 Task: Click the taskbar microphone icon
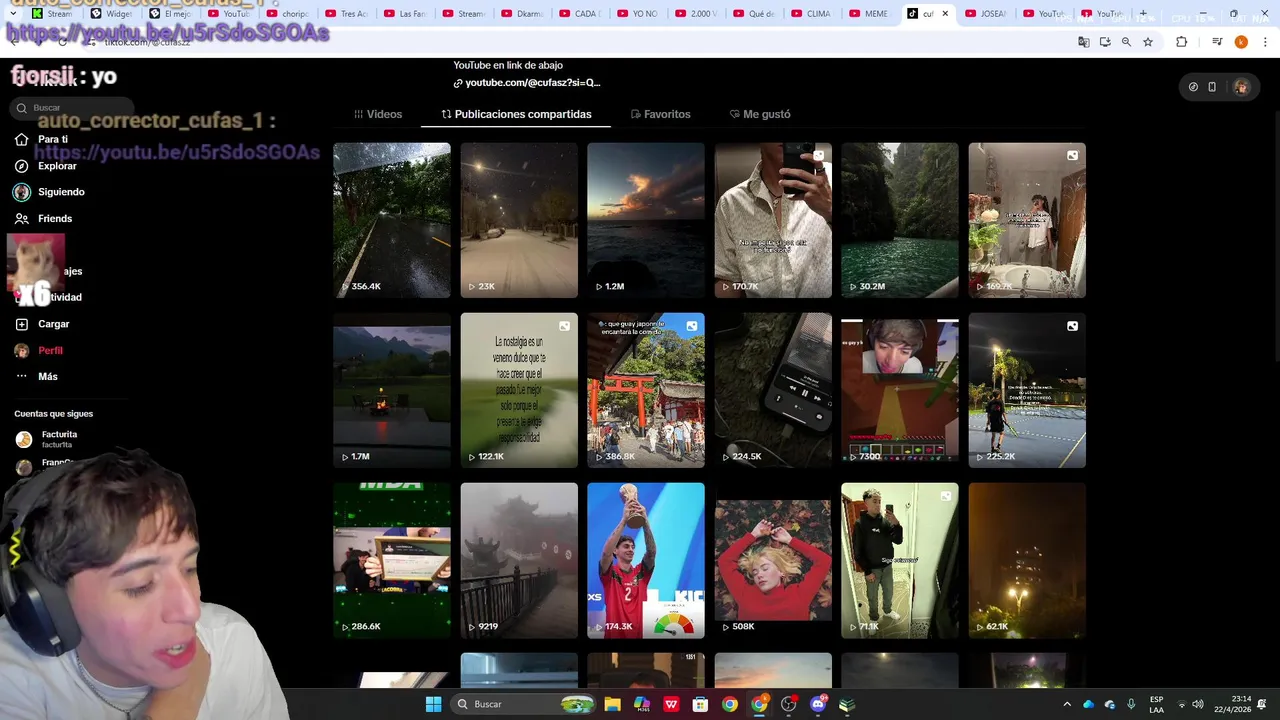(1131, 704)
